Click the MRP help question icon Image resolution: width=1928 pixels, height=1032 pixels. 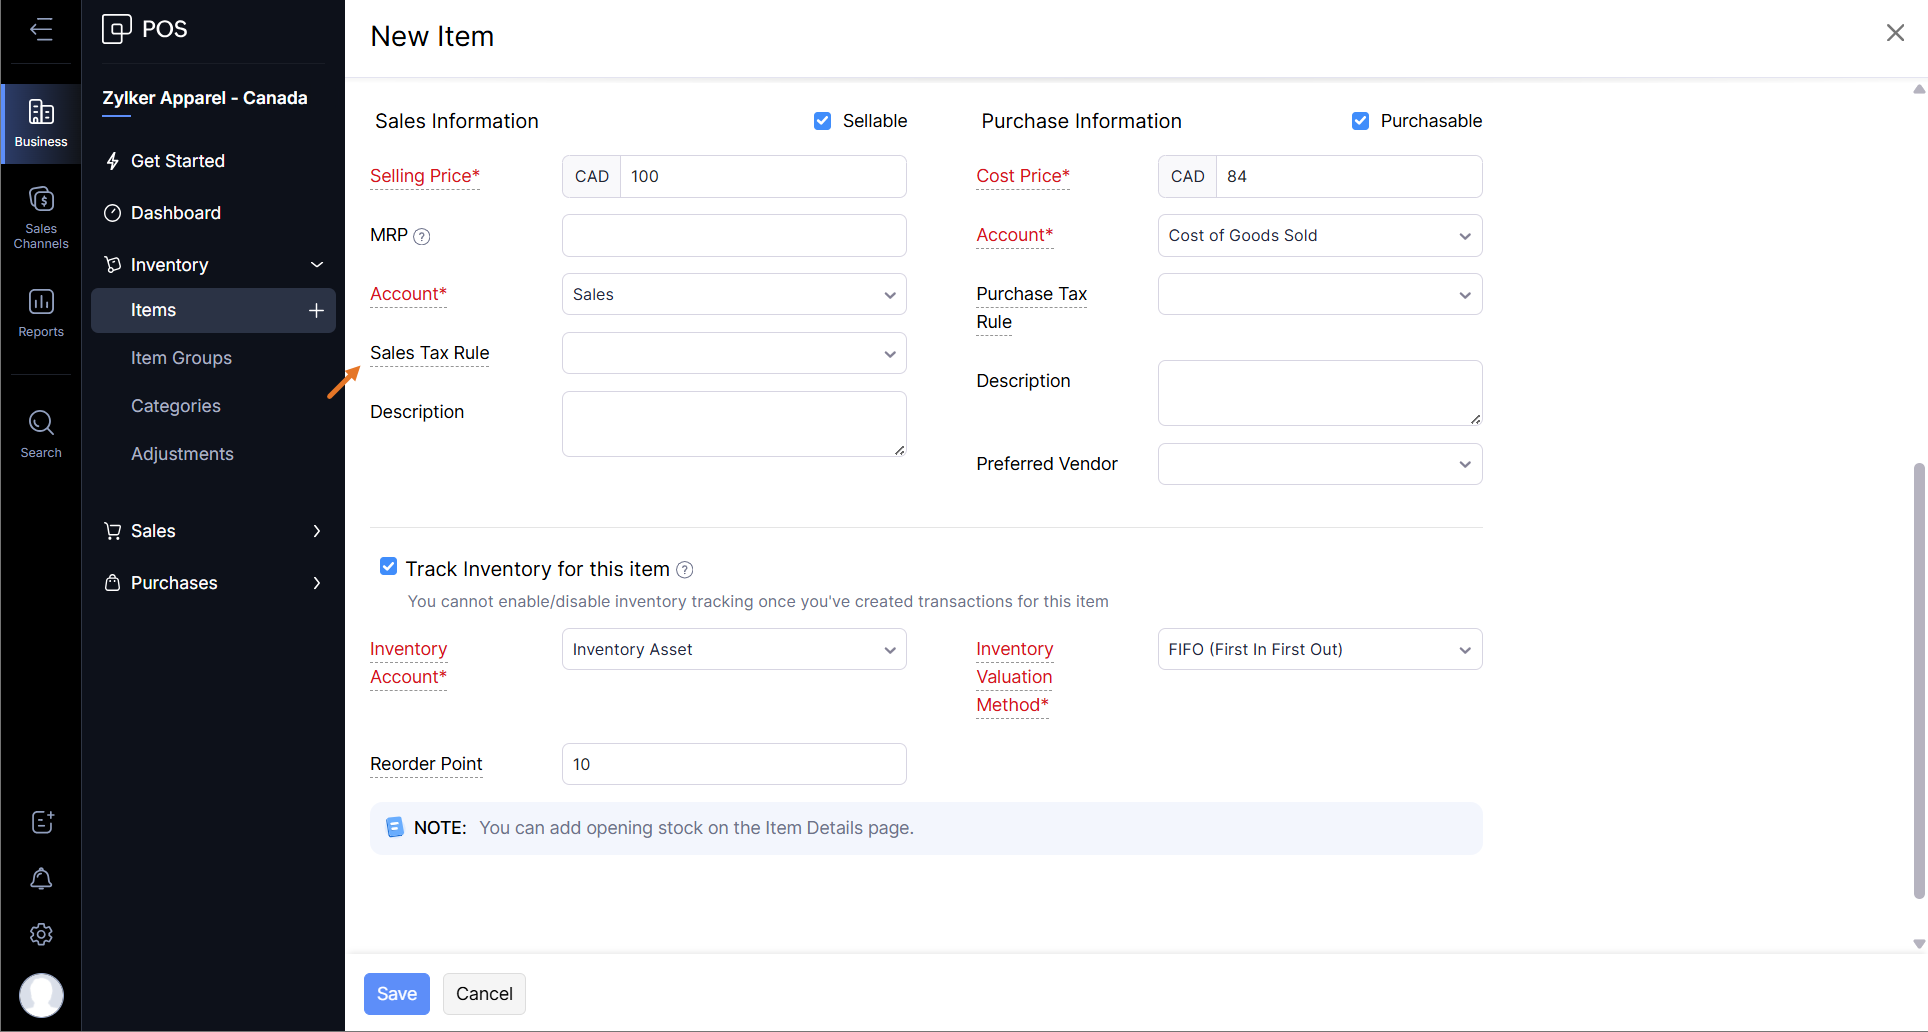click(x=422, y=236)
